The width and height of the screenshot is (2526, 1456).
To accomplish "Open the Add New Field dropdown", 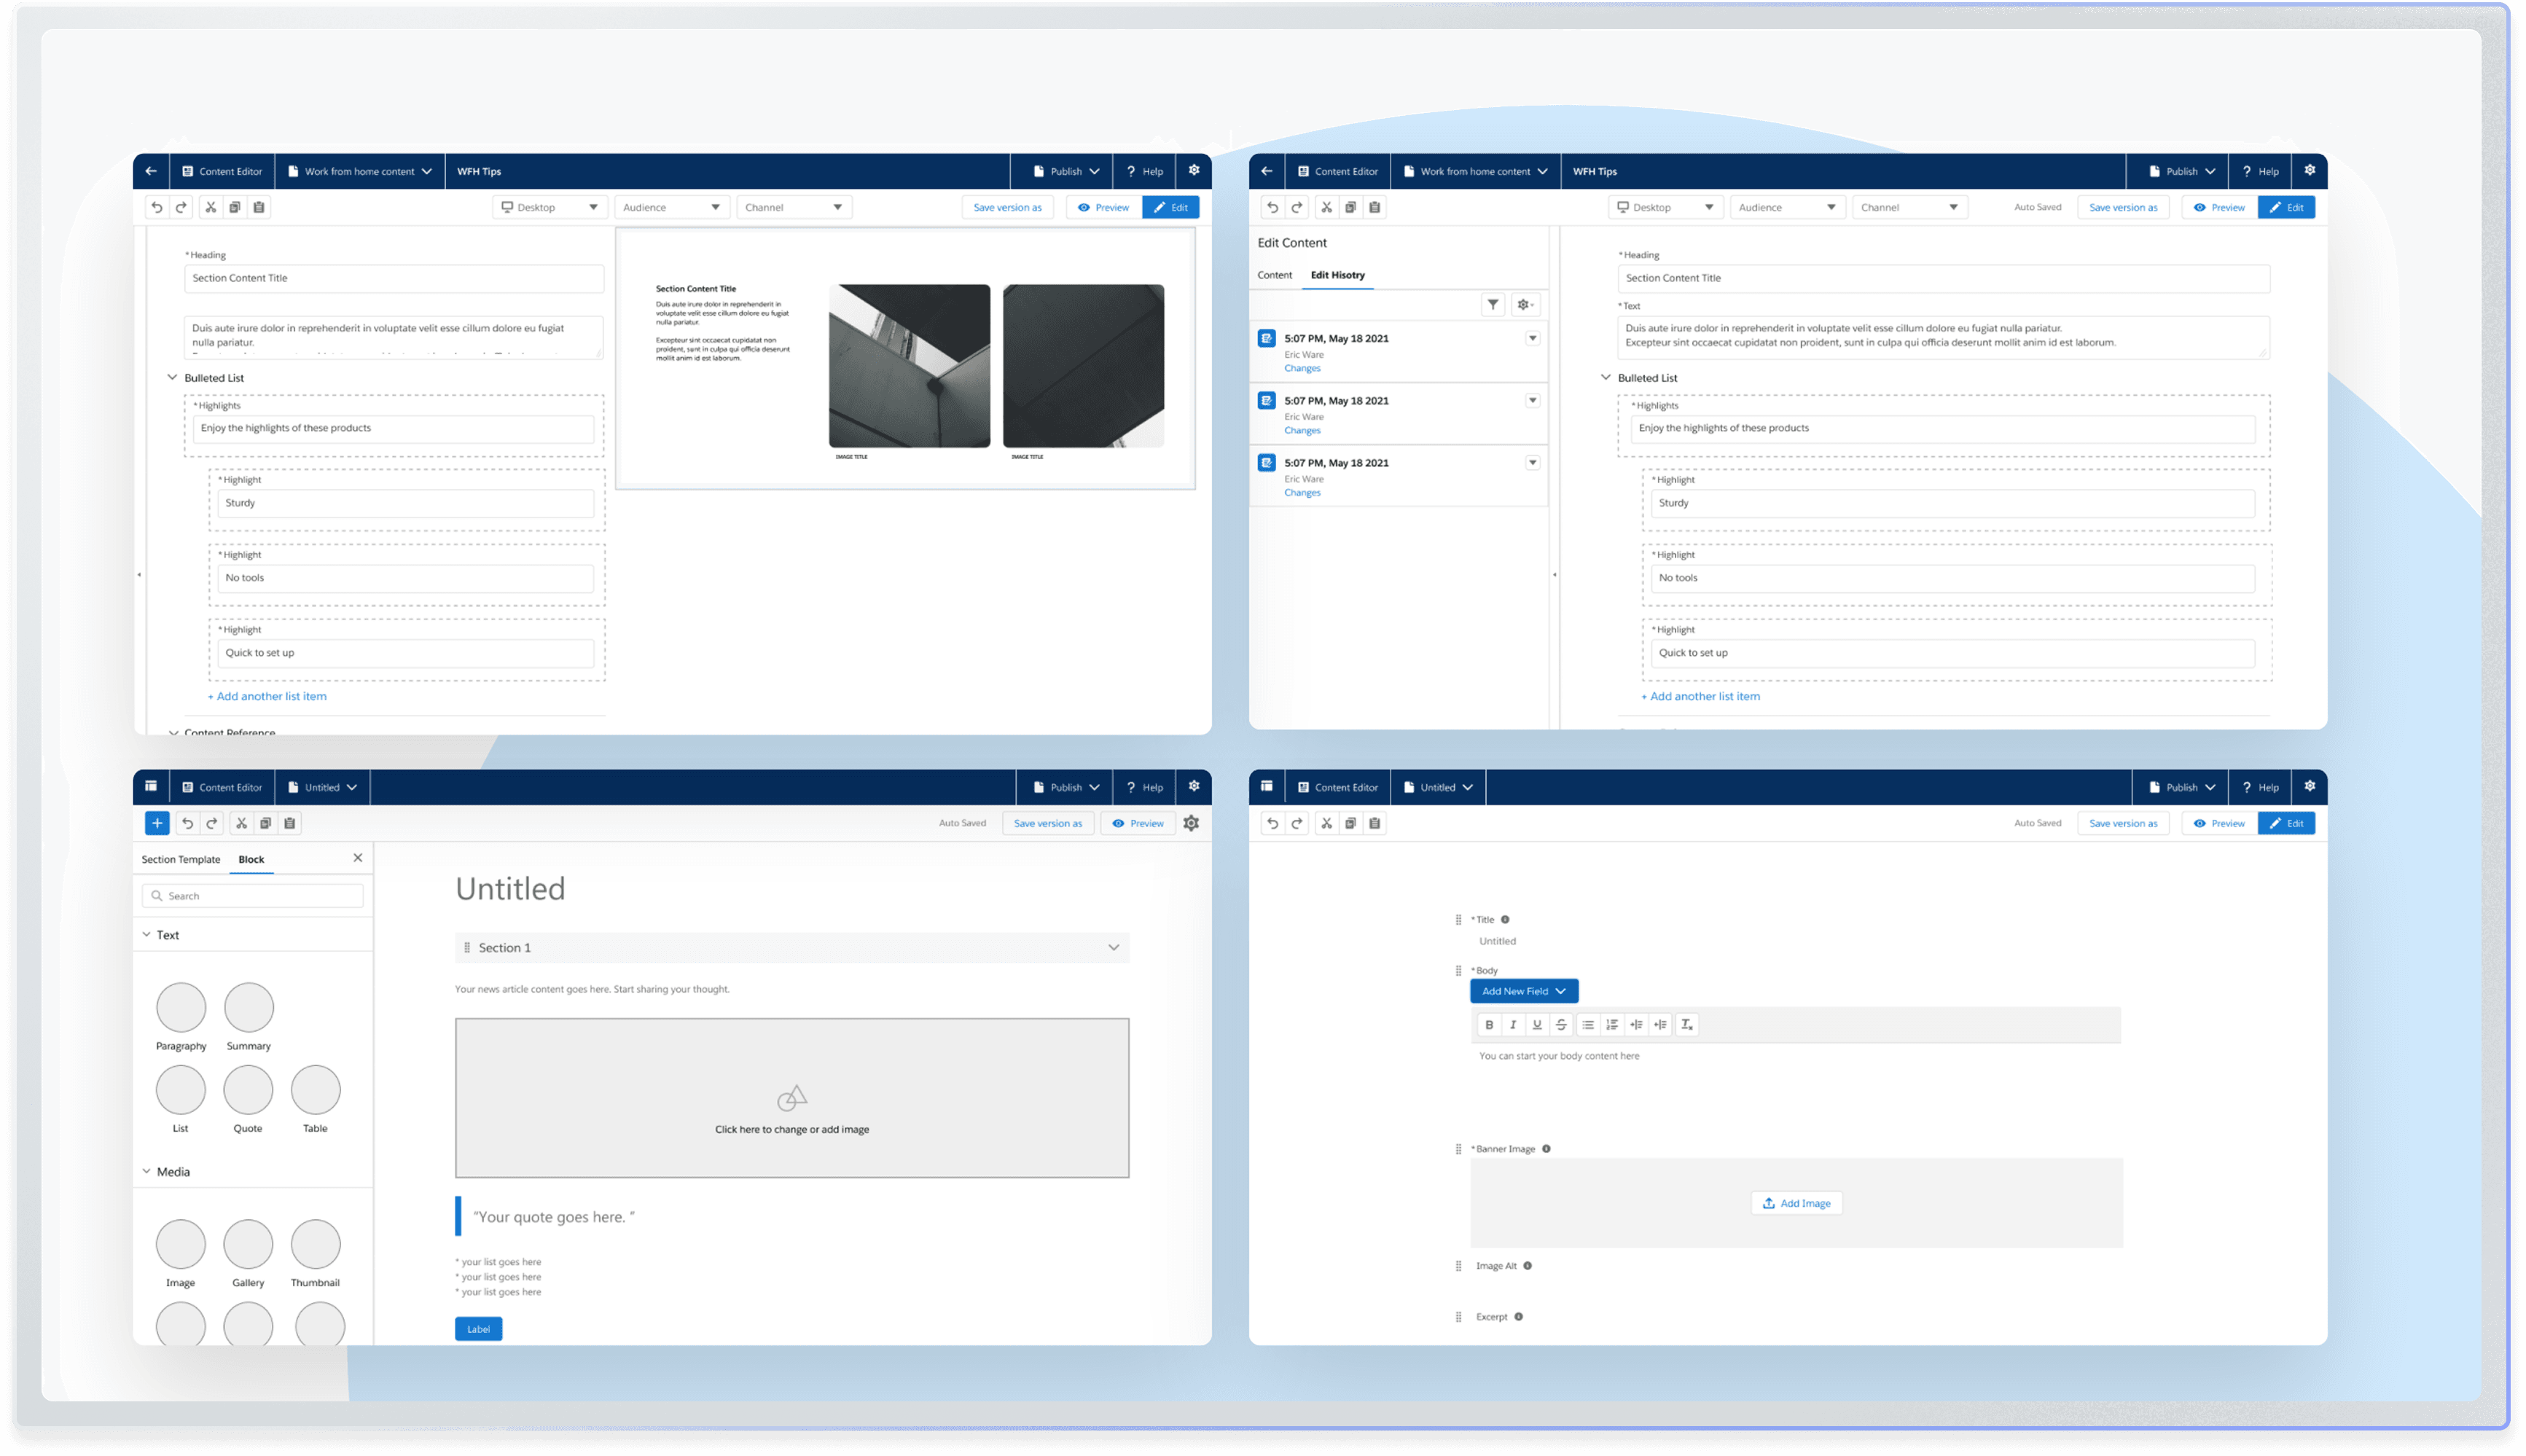I will tap(1523, 991).
